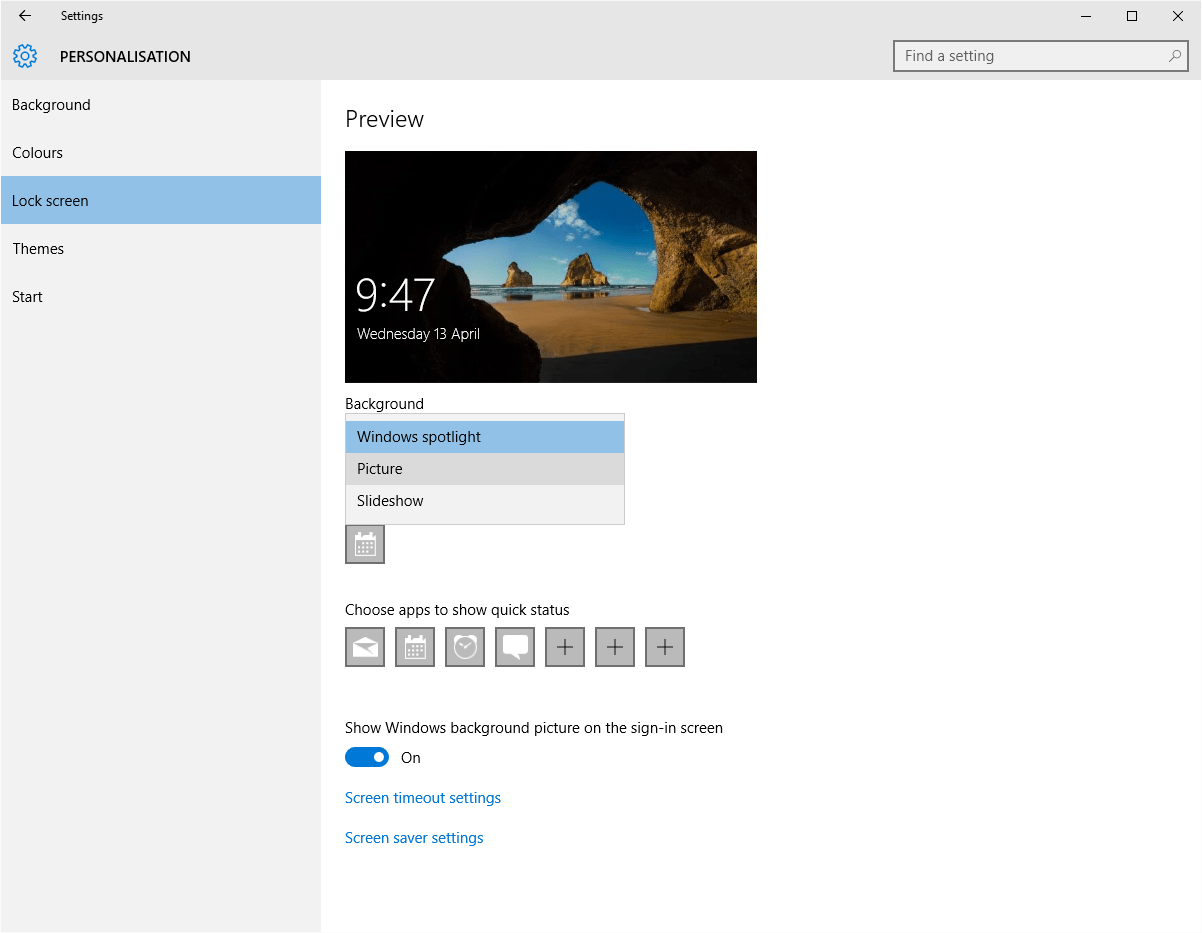This screenshot has height=933, width=1202.
Task: Click the Personalisation gear icon
Action: coord(25,56)
